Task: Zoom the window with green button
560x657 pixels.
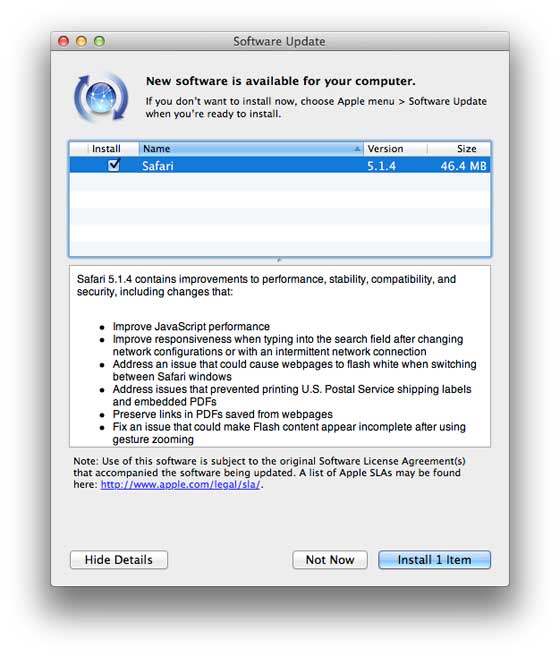Action: [x=99, y=41]
